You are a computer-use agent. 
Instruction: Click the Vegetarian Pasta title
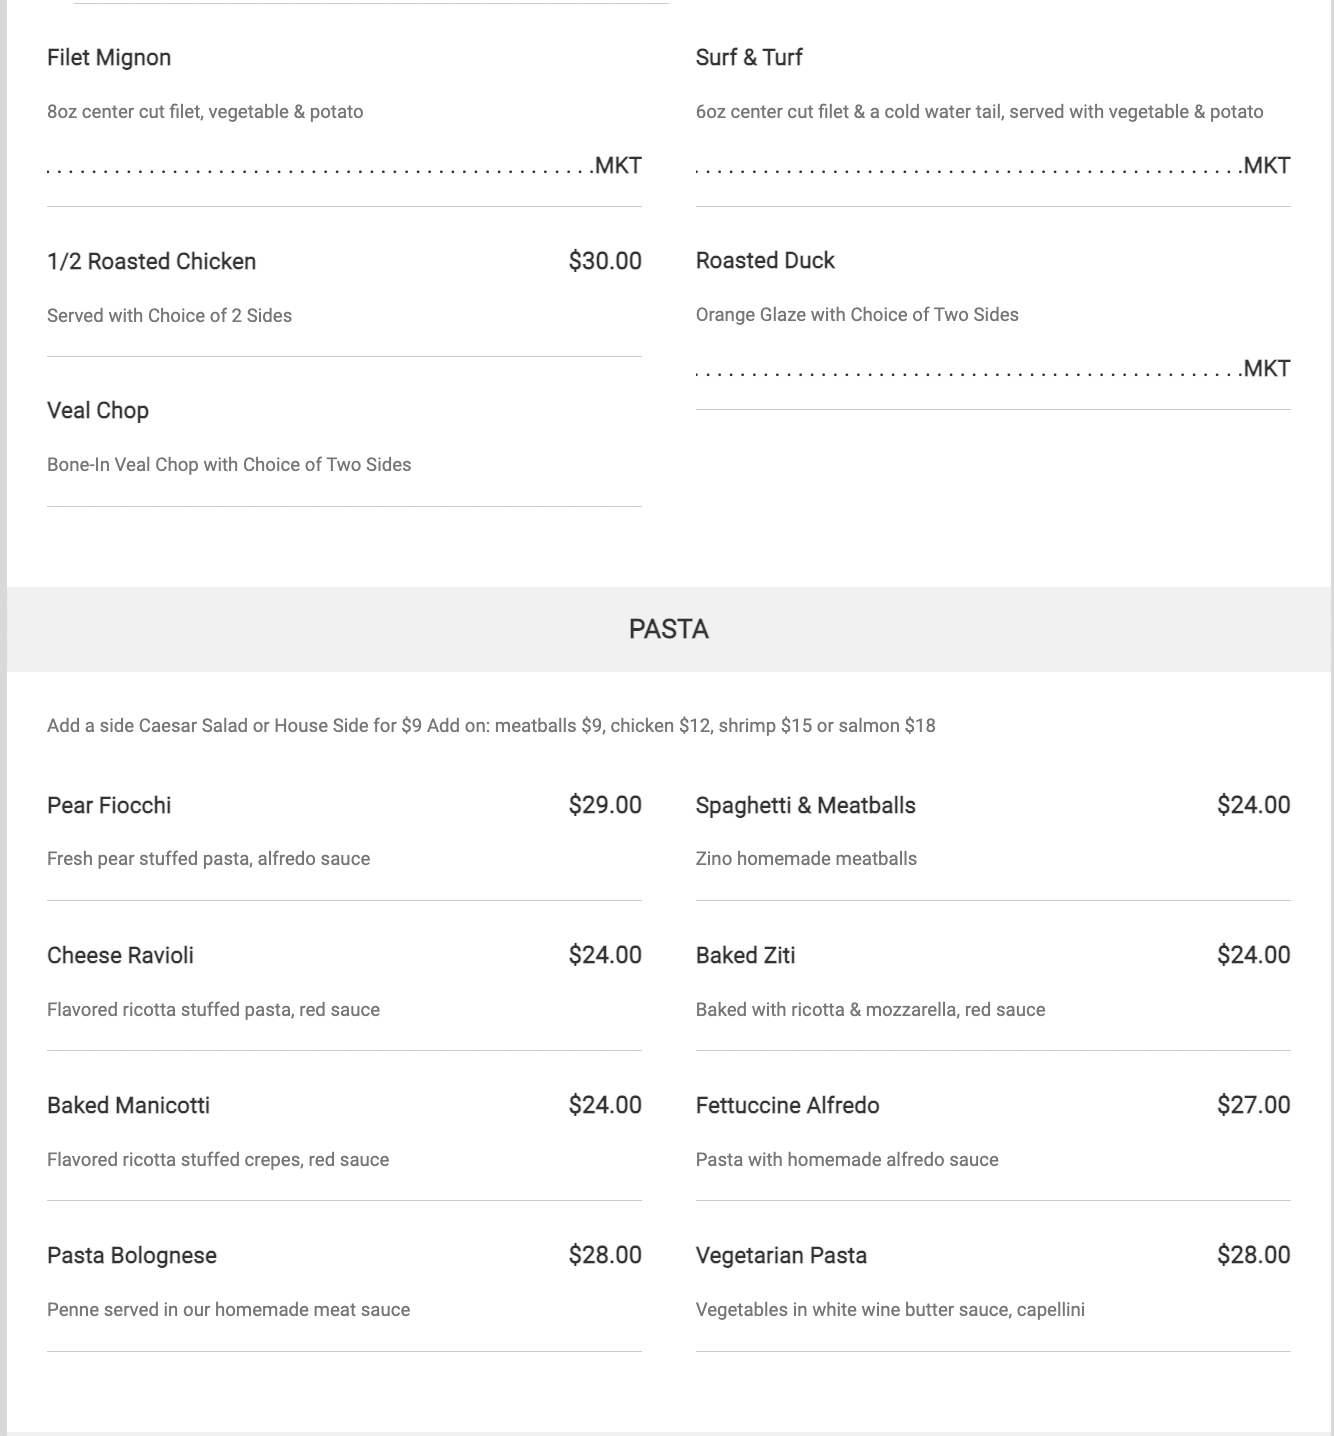[x=781, y=1256]
